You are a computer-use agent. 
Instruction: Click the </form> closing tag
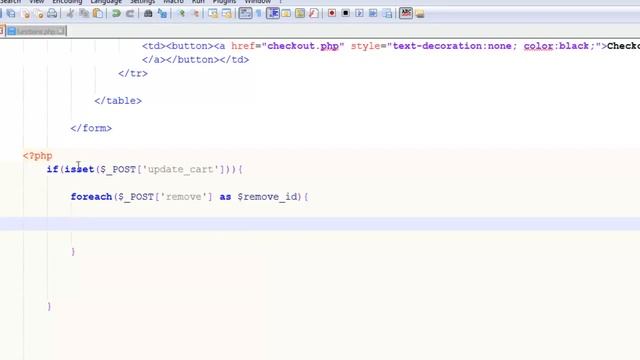(91, 129)
